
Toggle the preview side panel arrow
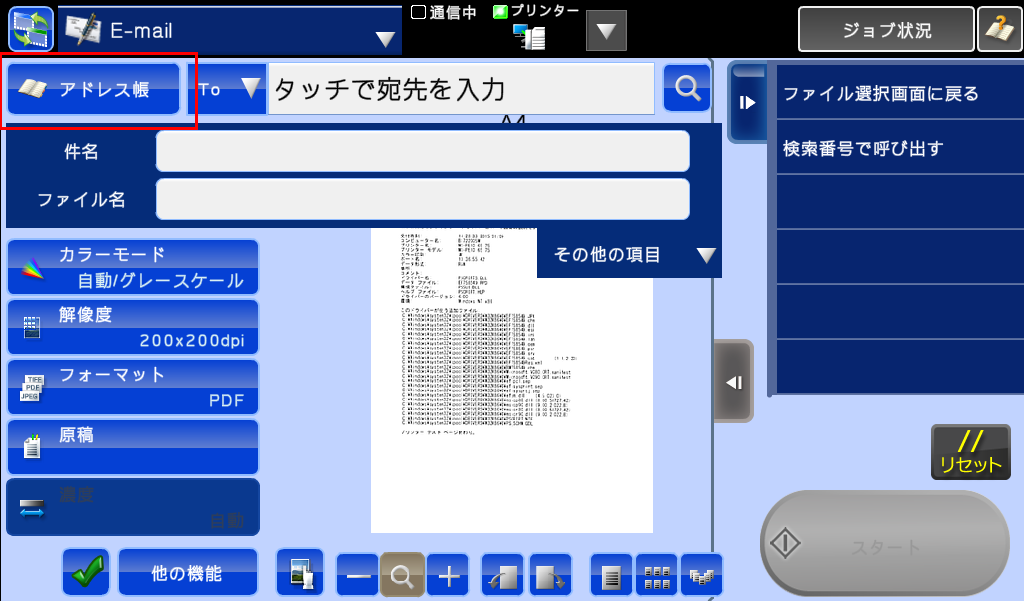pos(734,382)
